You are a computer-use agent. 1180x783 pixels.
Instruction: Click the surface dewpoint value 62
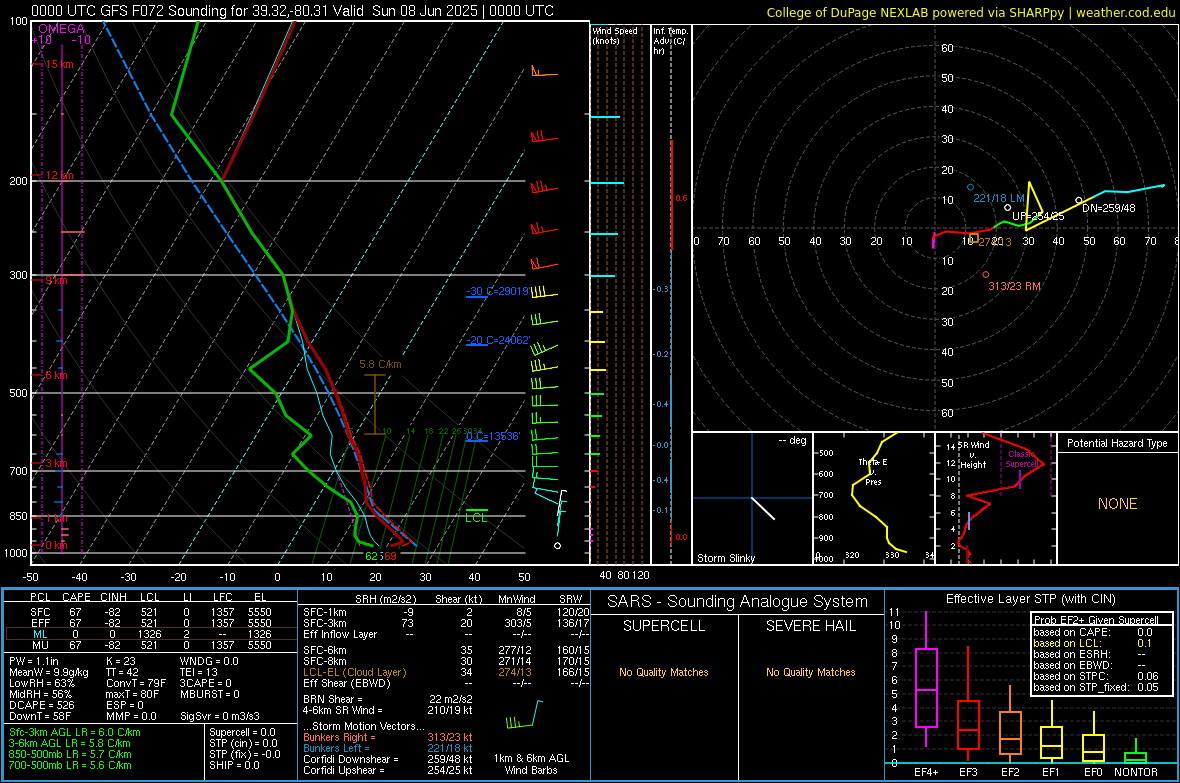pos(373,556)
